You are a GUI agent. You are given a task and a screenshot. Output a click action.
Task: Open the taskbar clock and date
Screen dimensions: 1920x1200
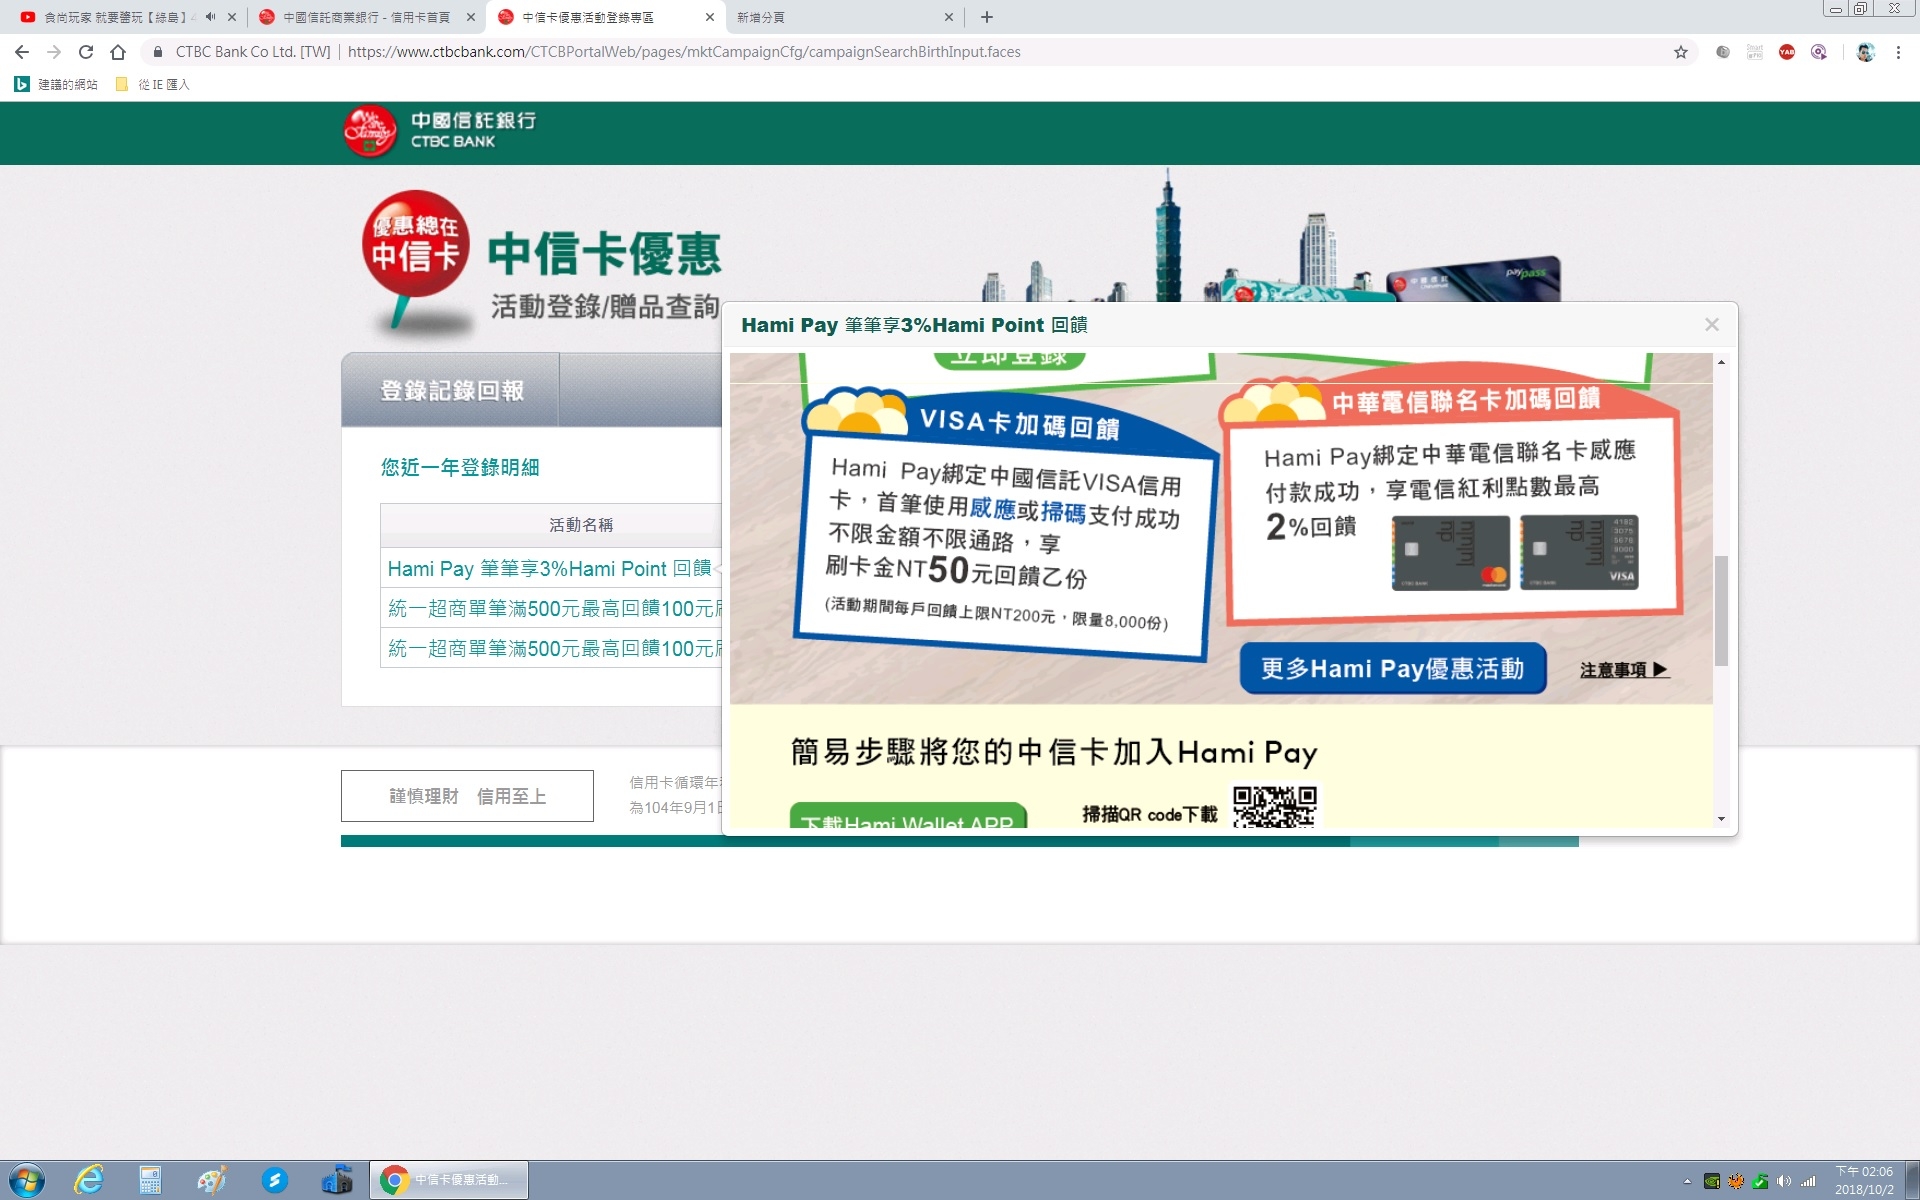(1864, 1180)
